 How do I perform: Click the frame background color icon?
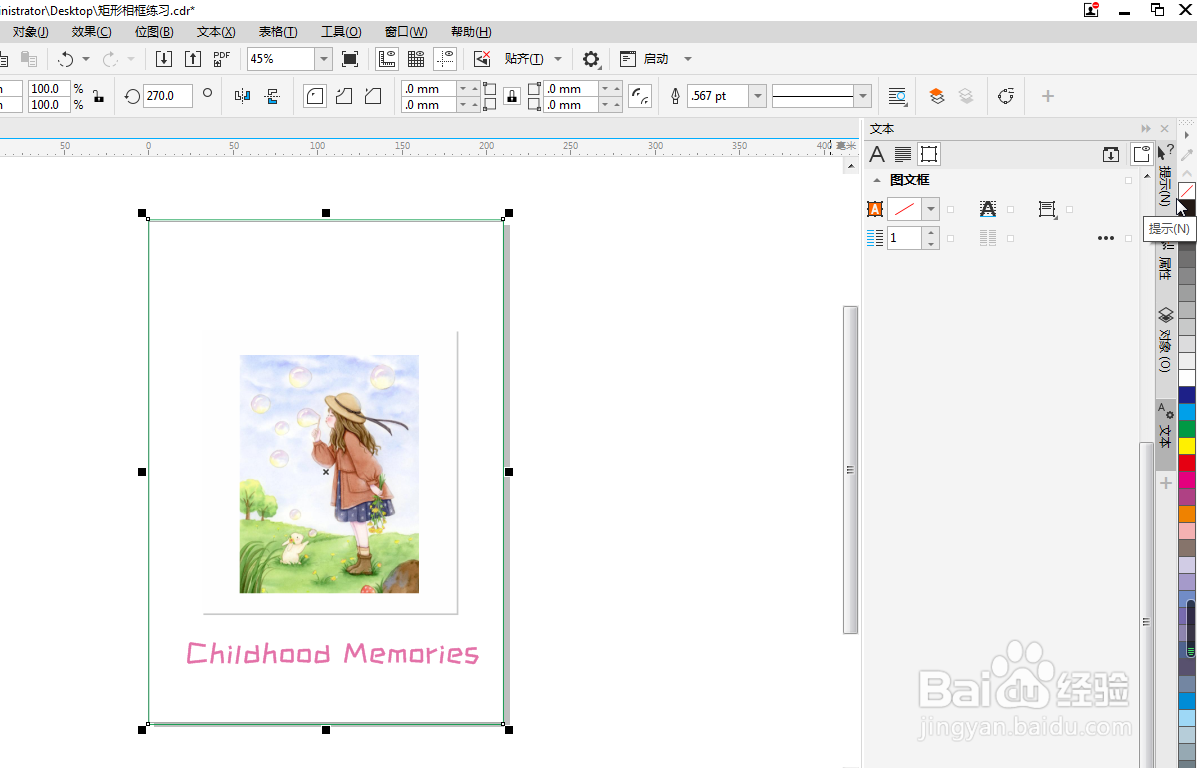[x=875, y=209]
